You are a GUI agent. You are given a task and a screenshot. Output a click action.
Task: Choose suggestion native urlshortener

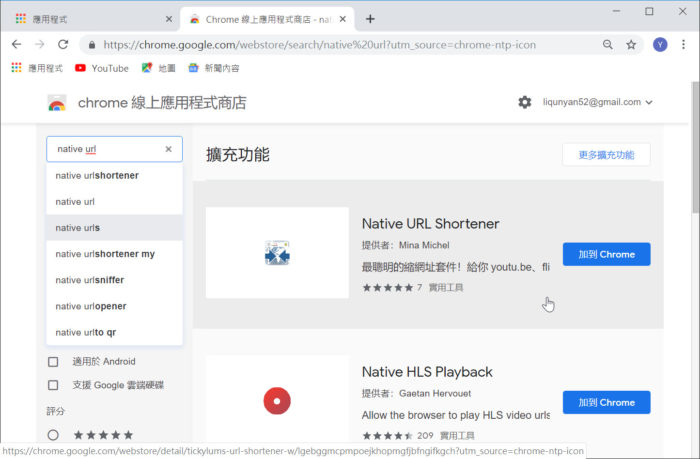pyautogui.click(x=114, y=175)
